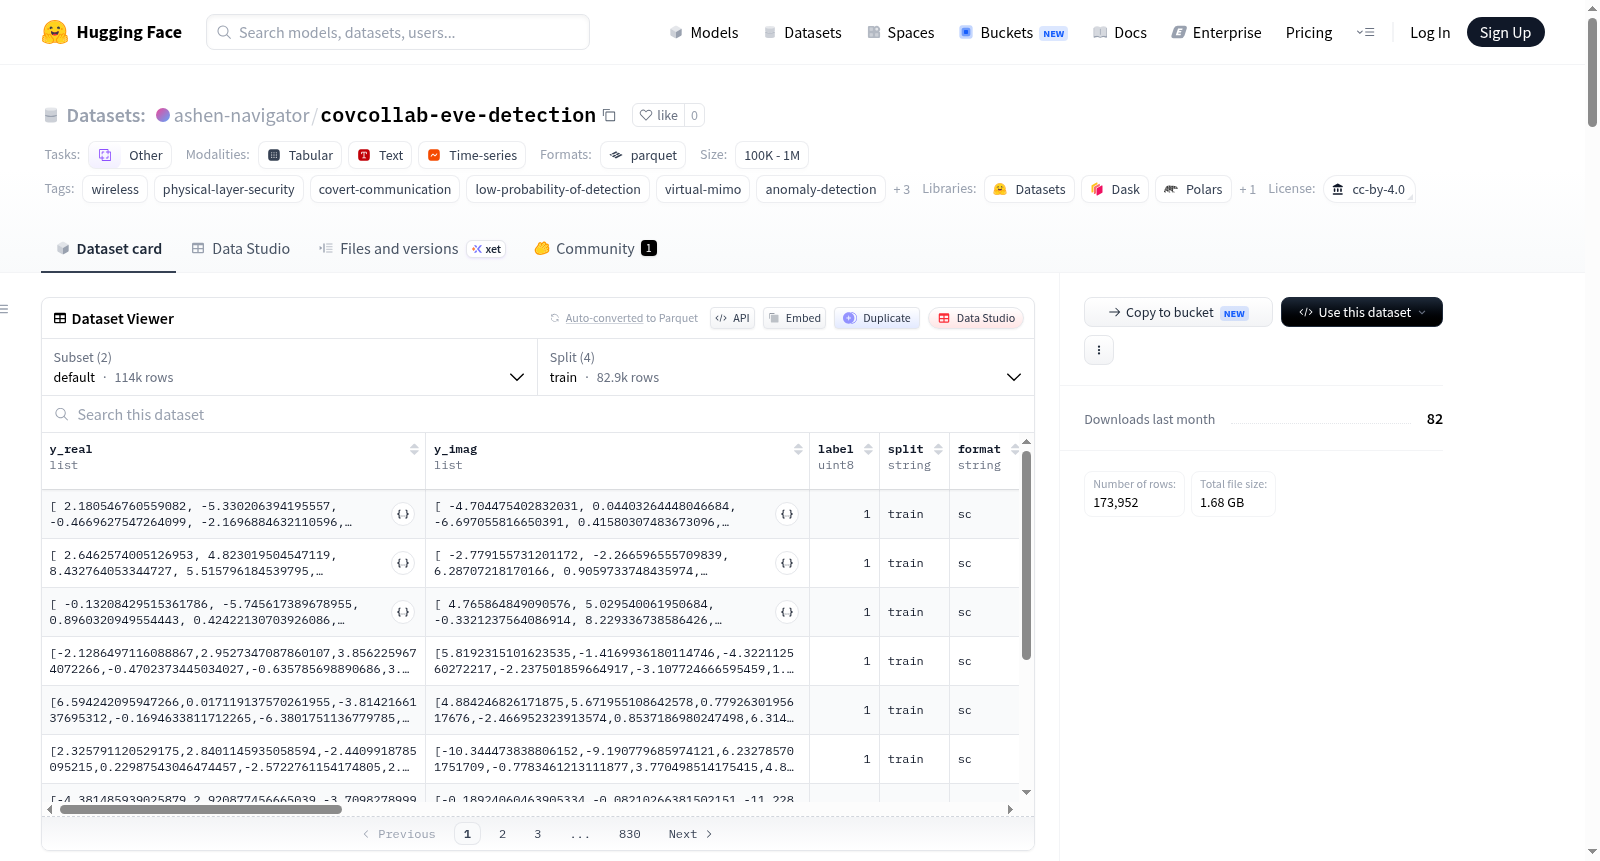Open JSON braces icon in second y_real row
This screenshot has height=861, width=1600.
[403, 563]
